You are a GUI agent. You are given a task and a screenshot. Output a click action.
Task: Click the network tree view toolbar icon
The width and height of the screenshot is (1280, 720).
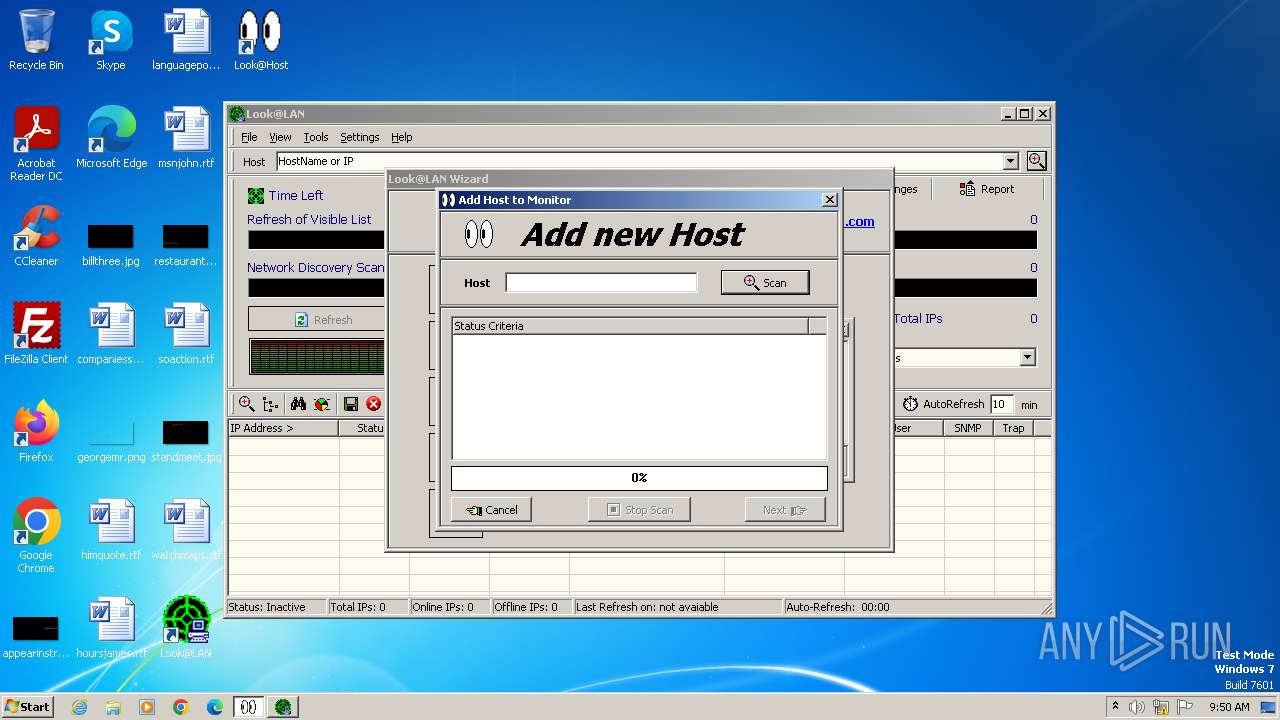271,404
